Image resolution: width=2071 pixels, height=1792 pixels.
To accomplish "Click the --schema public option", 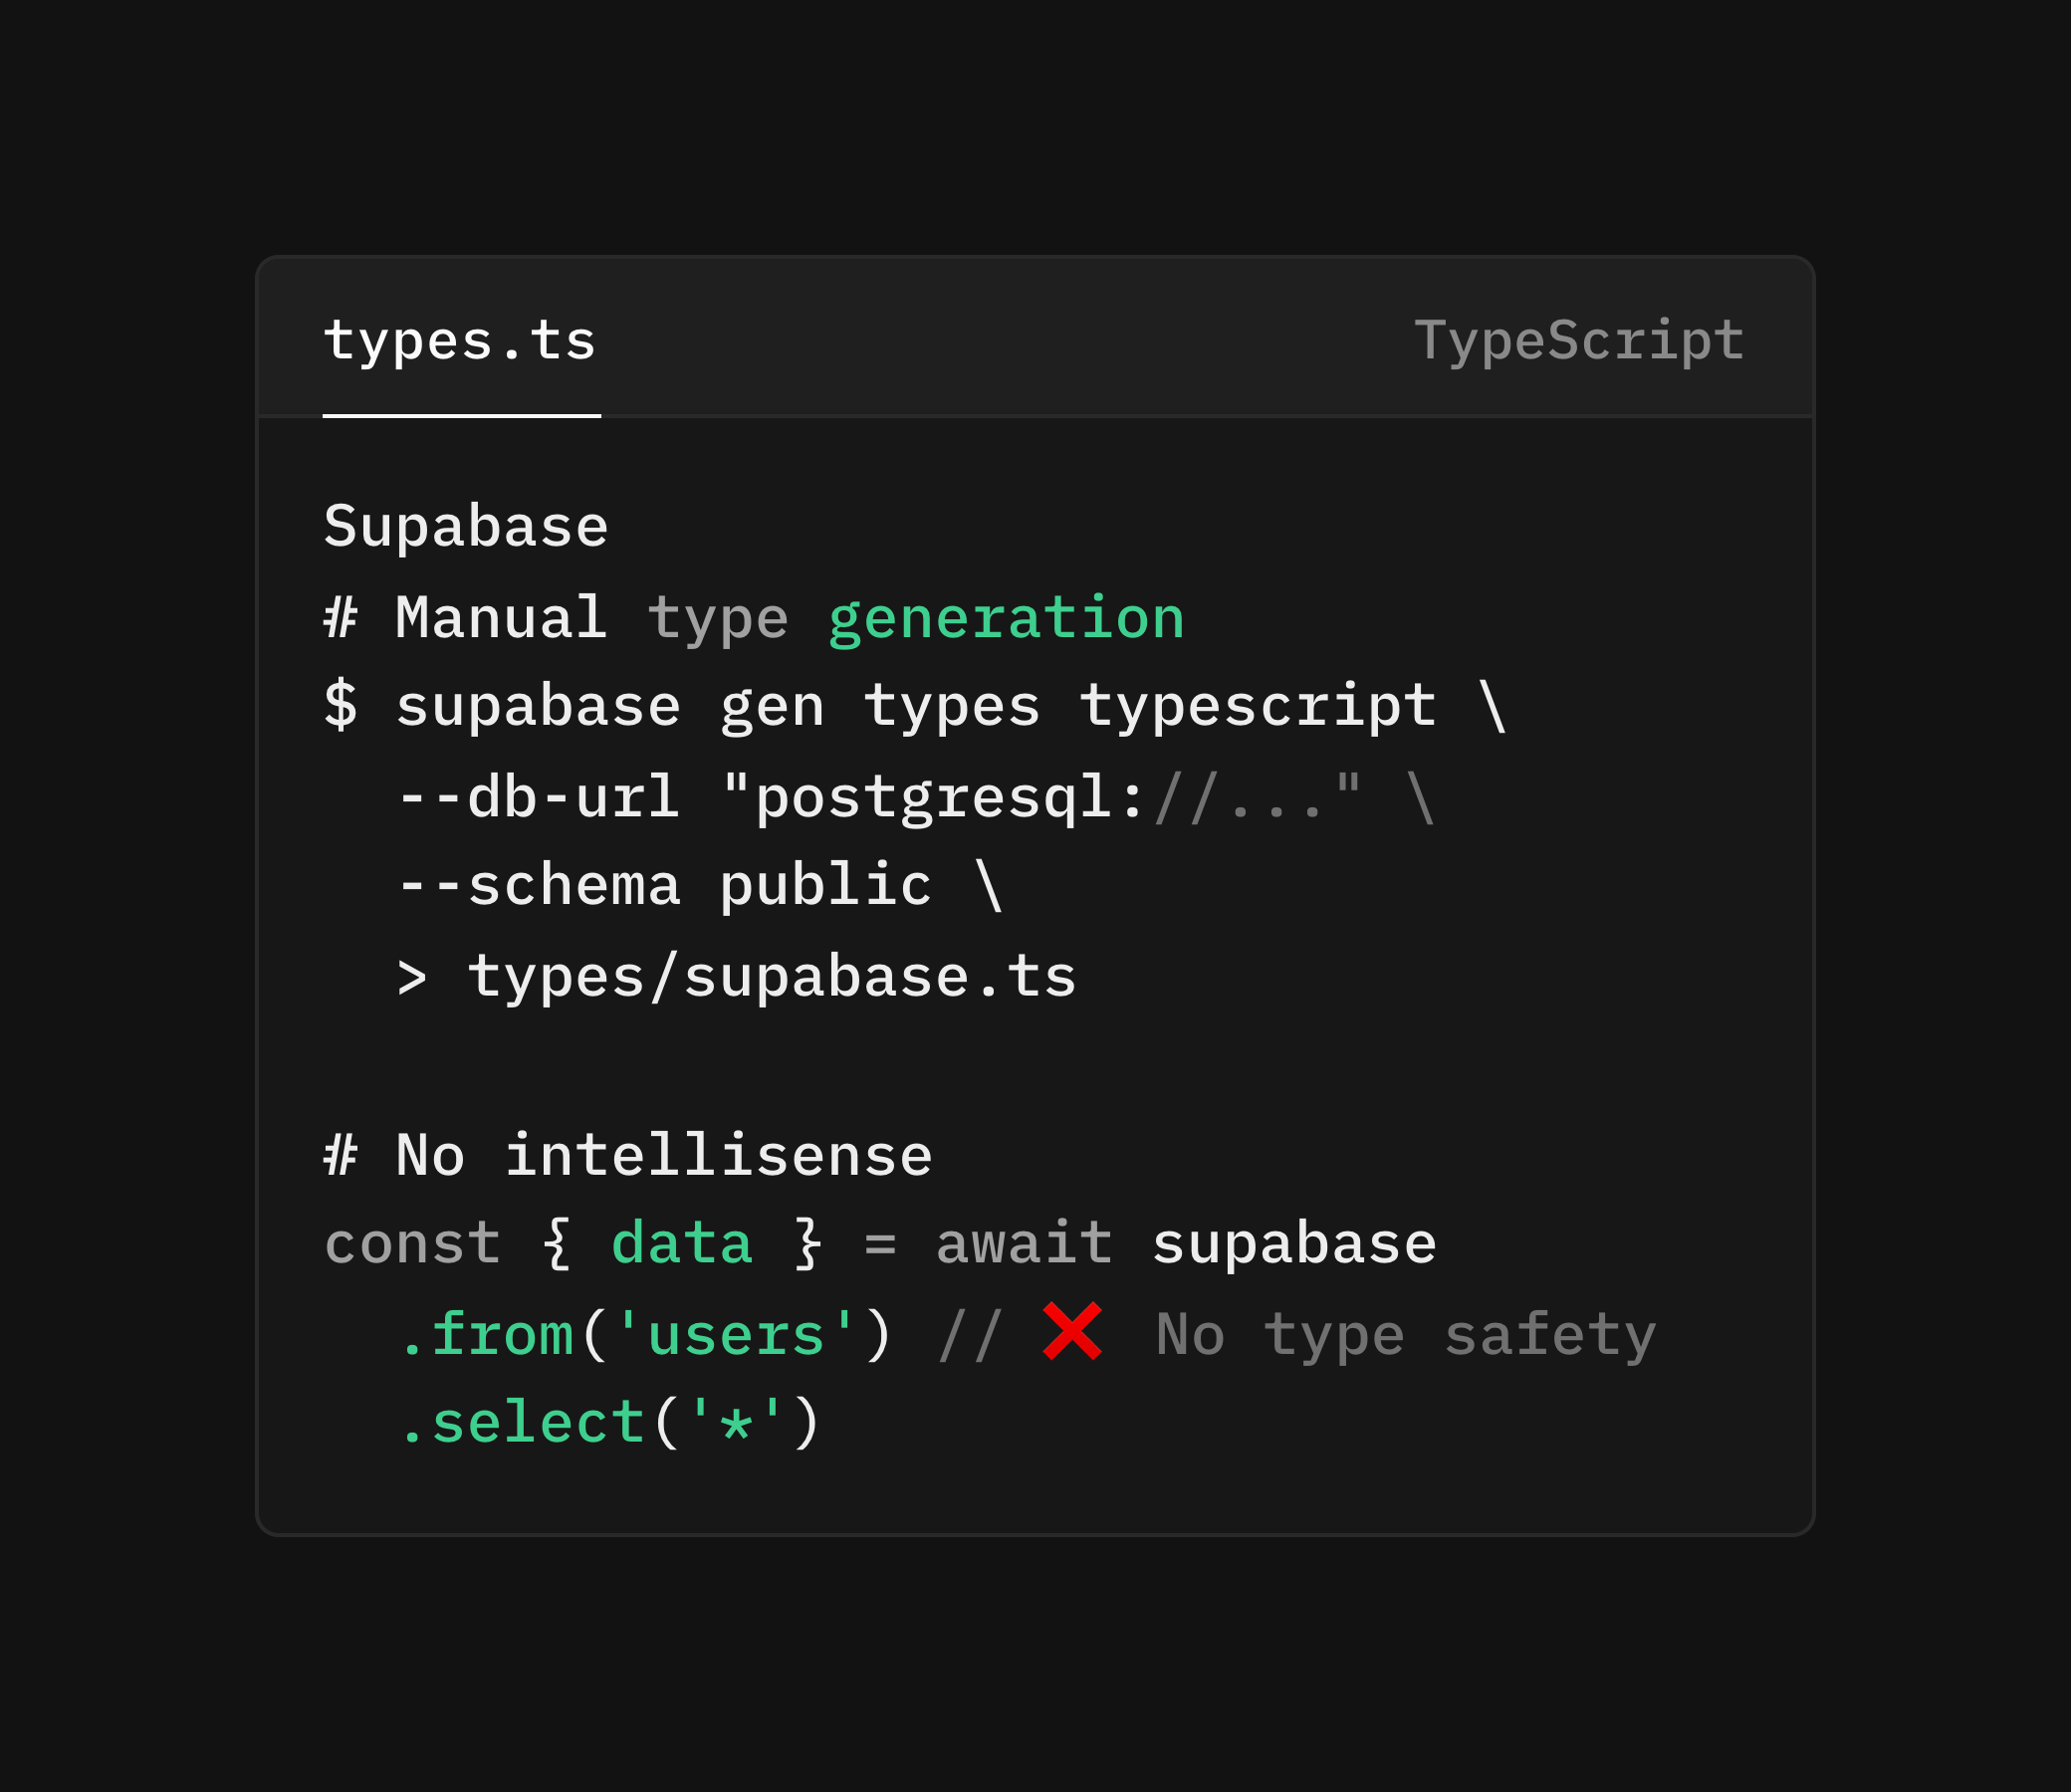I will tap(665, 886).
